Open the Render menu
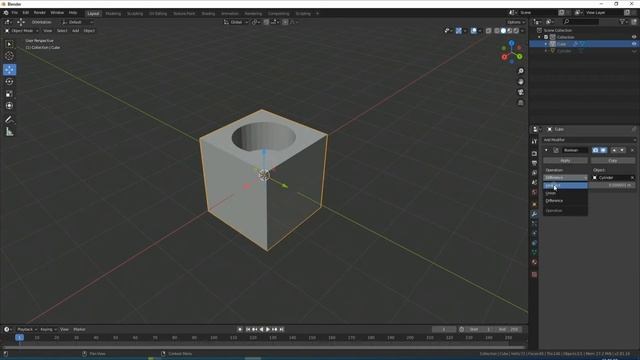Image resolution: width=640 pixels, height=360 pixels. pos(40,13)
